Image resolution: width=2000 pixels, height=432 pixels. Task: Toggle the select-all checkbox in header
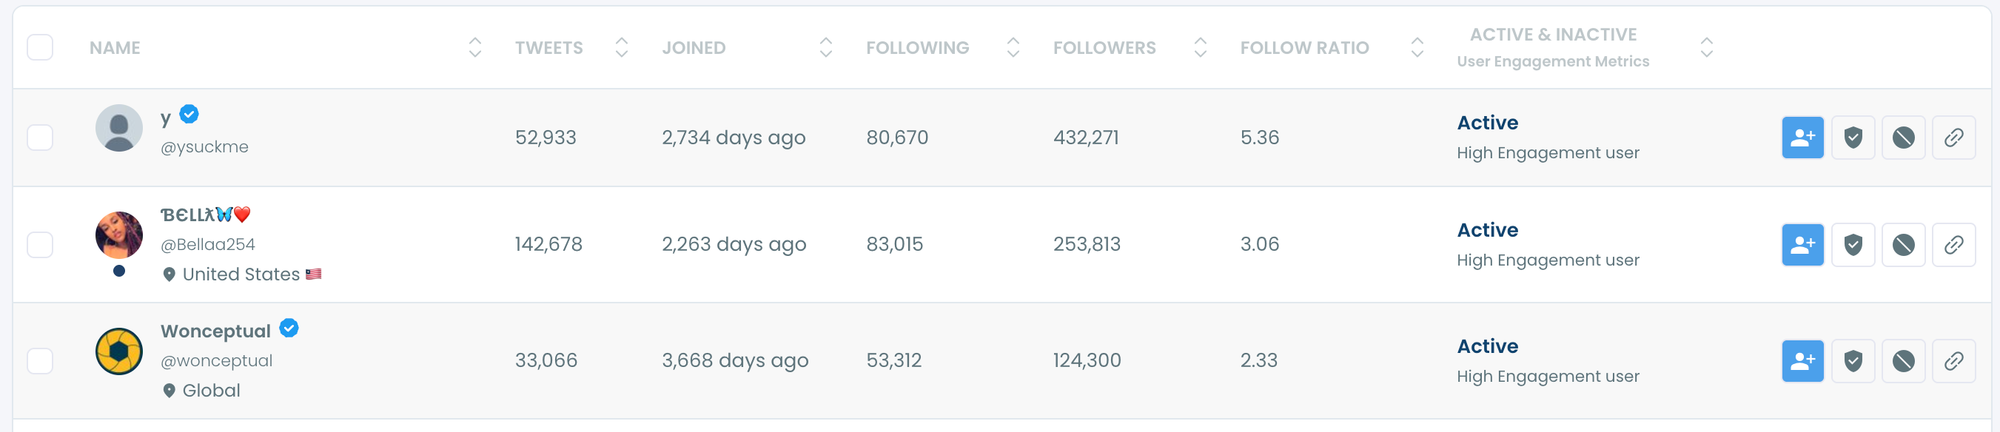(x=40, y=47)
